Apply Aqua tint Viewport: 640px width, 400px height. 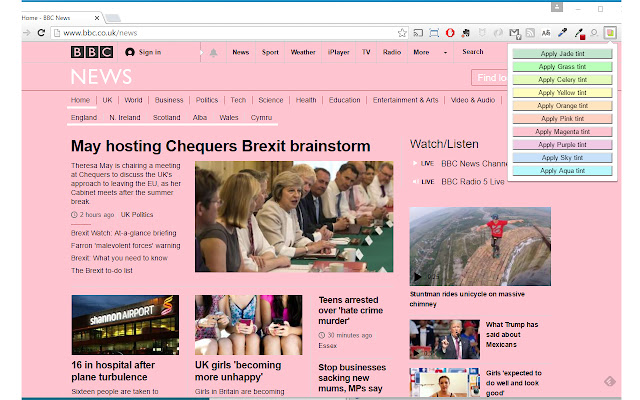point(562,171)
